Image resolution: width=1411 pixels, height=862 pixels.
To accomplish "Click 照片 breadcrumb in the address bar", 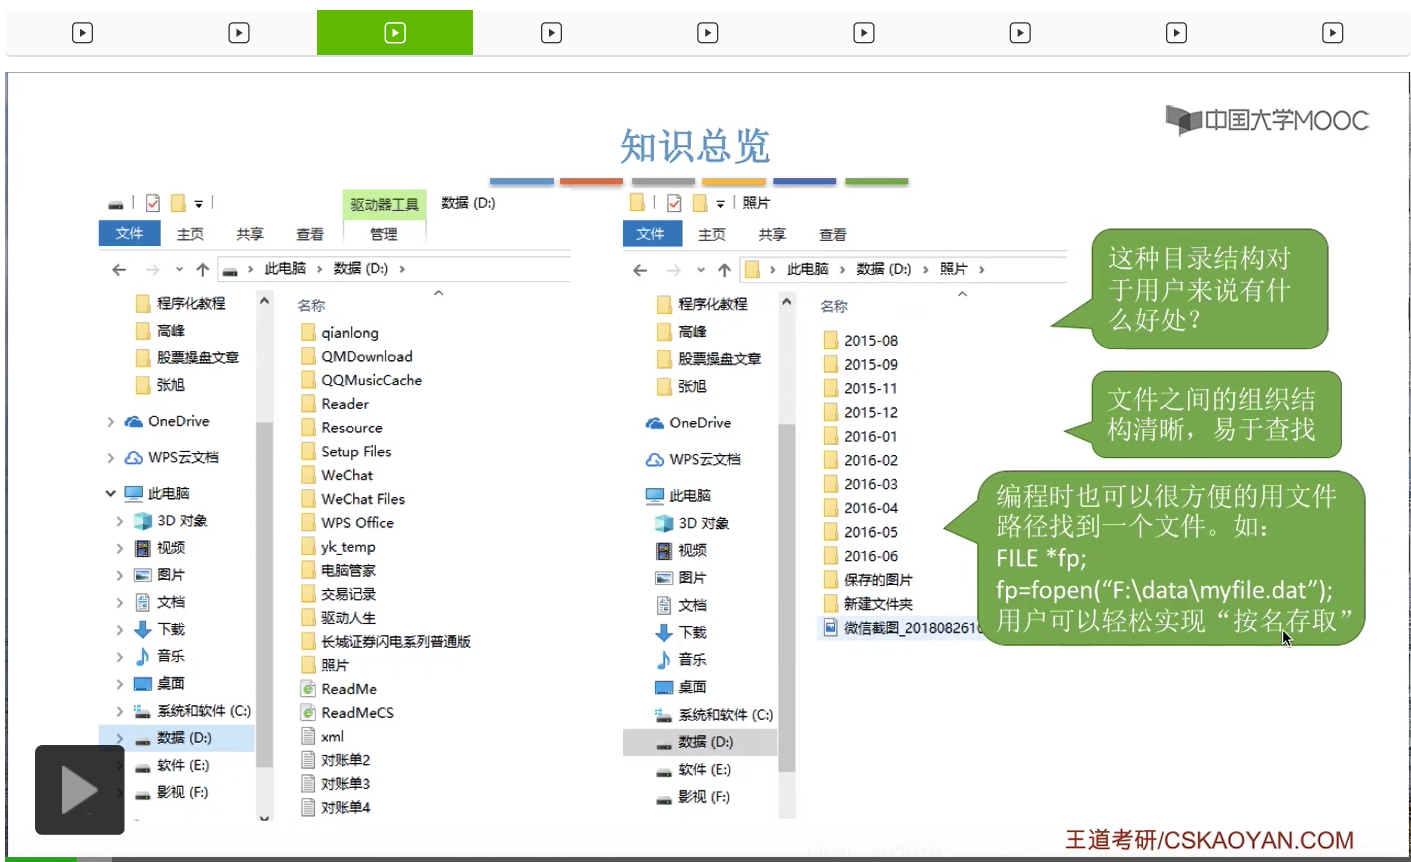I will click(x=953, y=270).
